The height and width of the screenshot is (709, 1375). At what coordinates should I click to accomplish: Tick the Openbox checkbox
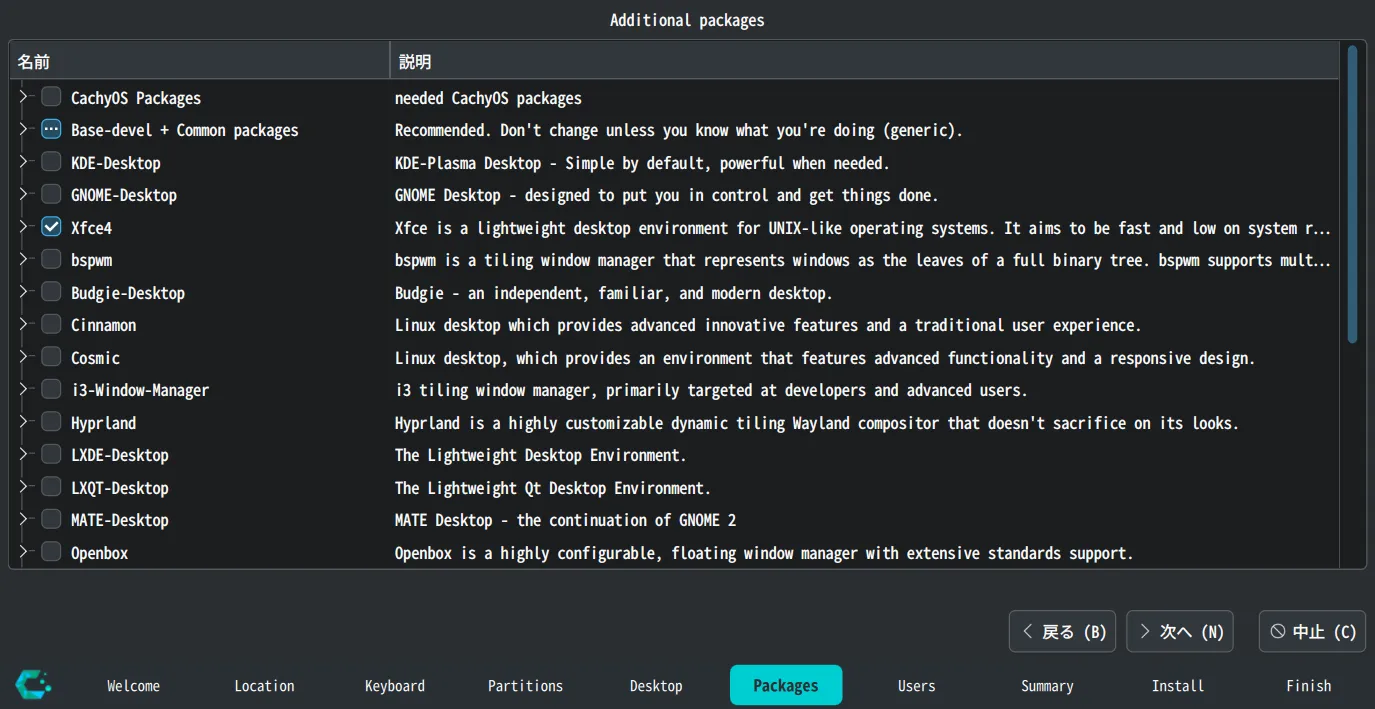click(51, 552)
